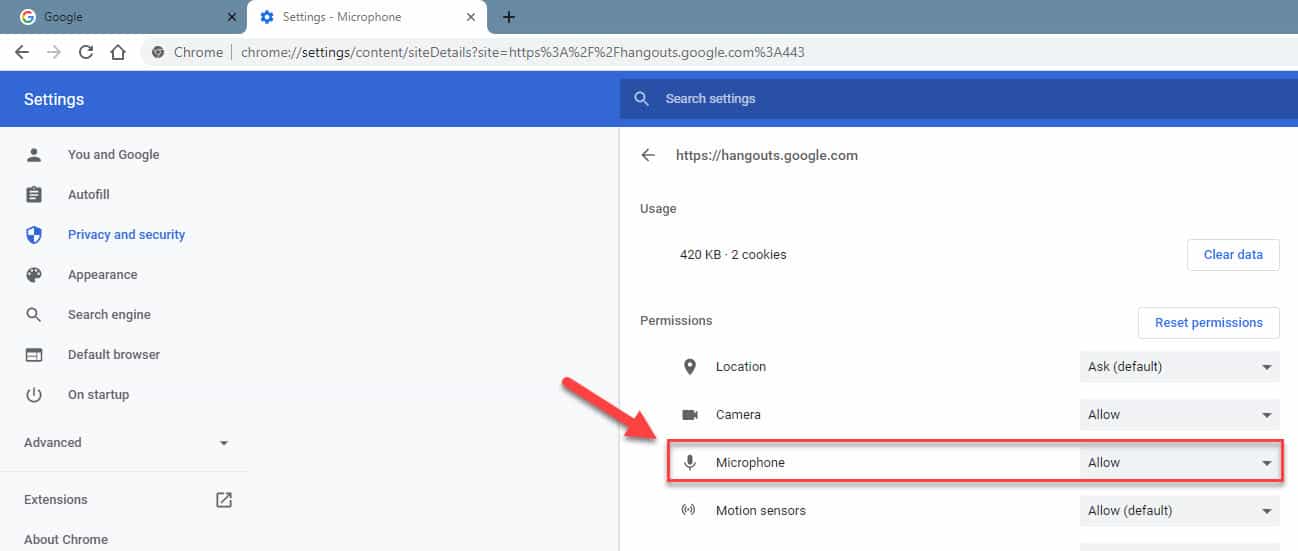1298x551 pixels.
Task: Click the Camera permission icon
Action: click(689, 415)
